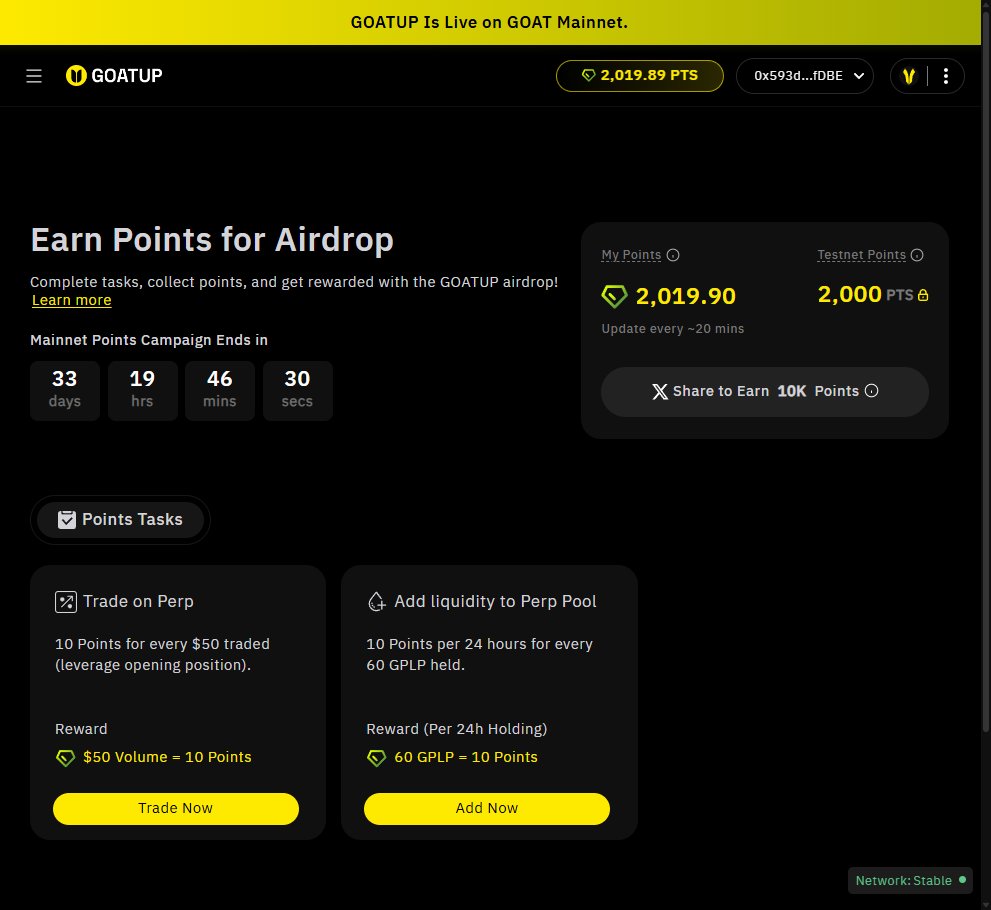The image size is (991, 910).
Task: Click the 46 mins countdown box
Action: tap(220, 391)
